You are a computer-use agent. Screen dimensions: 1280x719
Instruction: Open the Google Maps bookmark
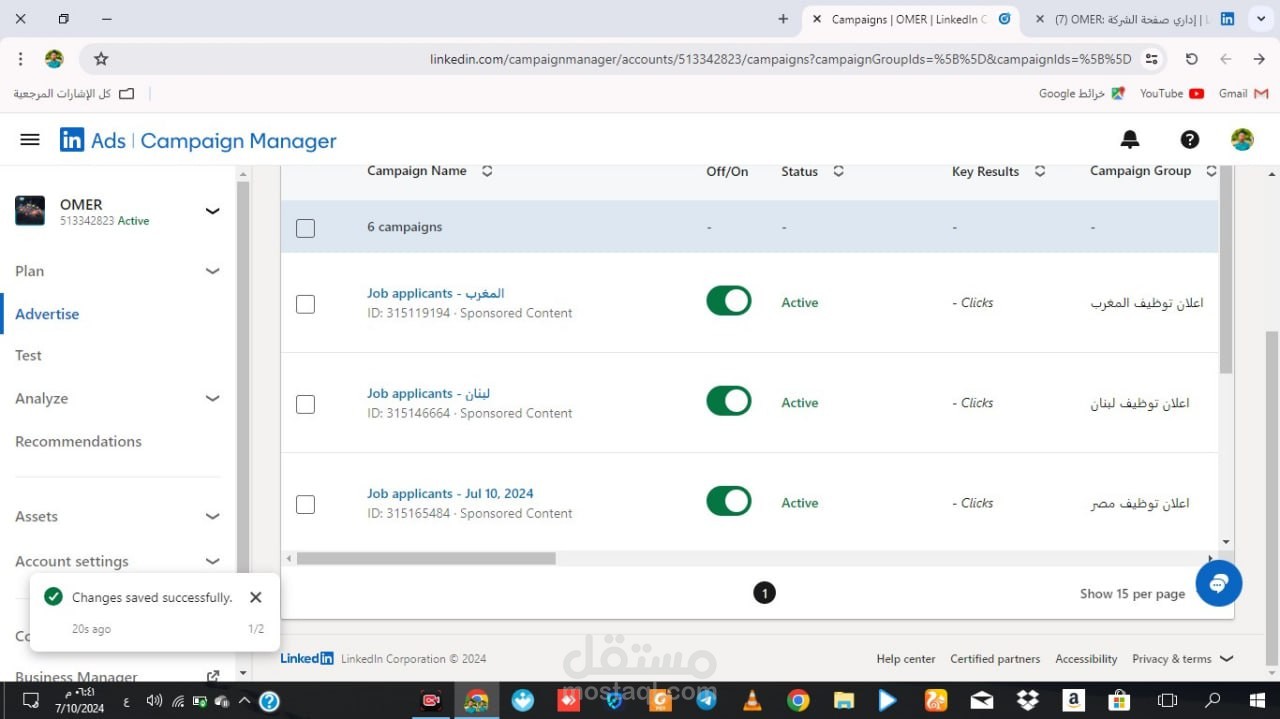1082,93
